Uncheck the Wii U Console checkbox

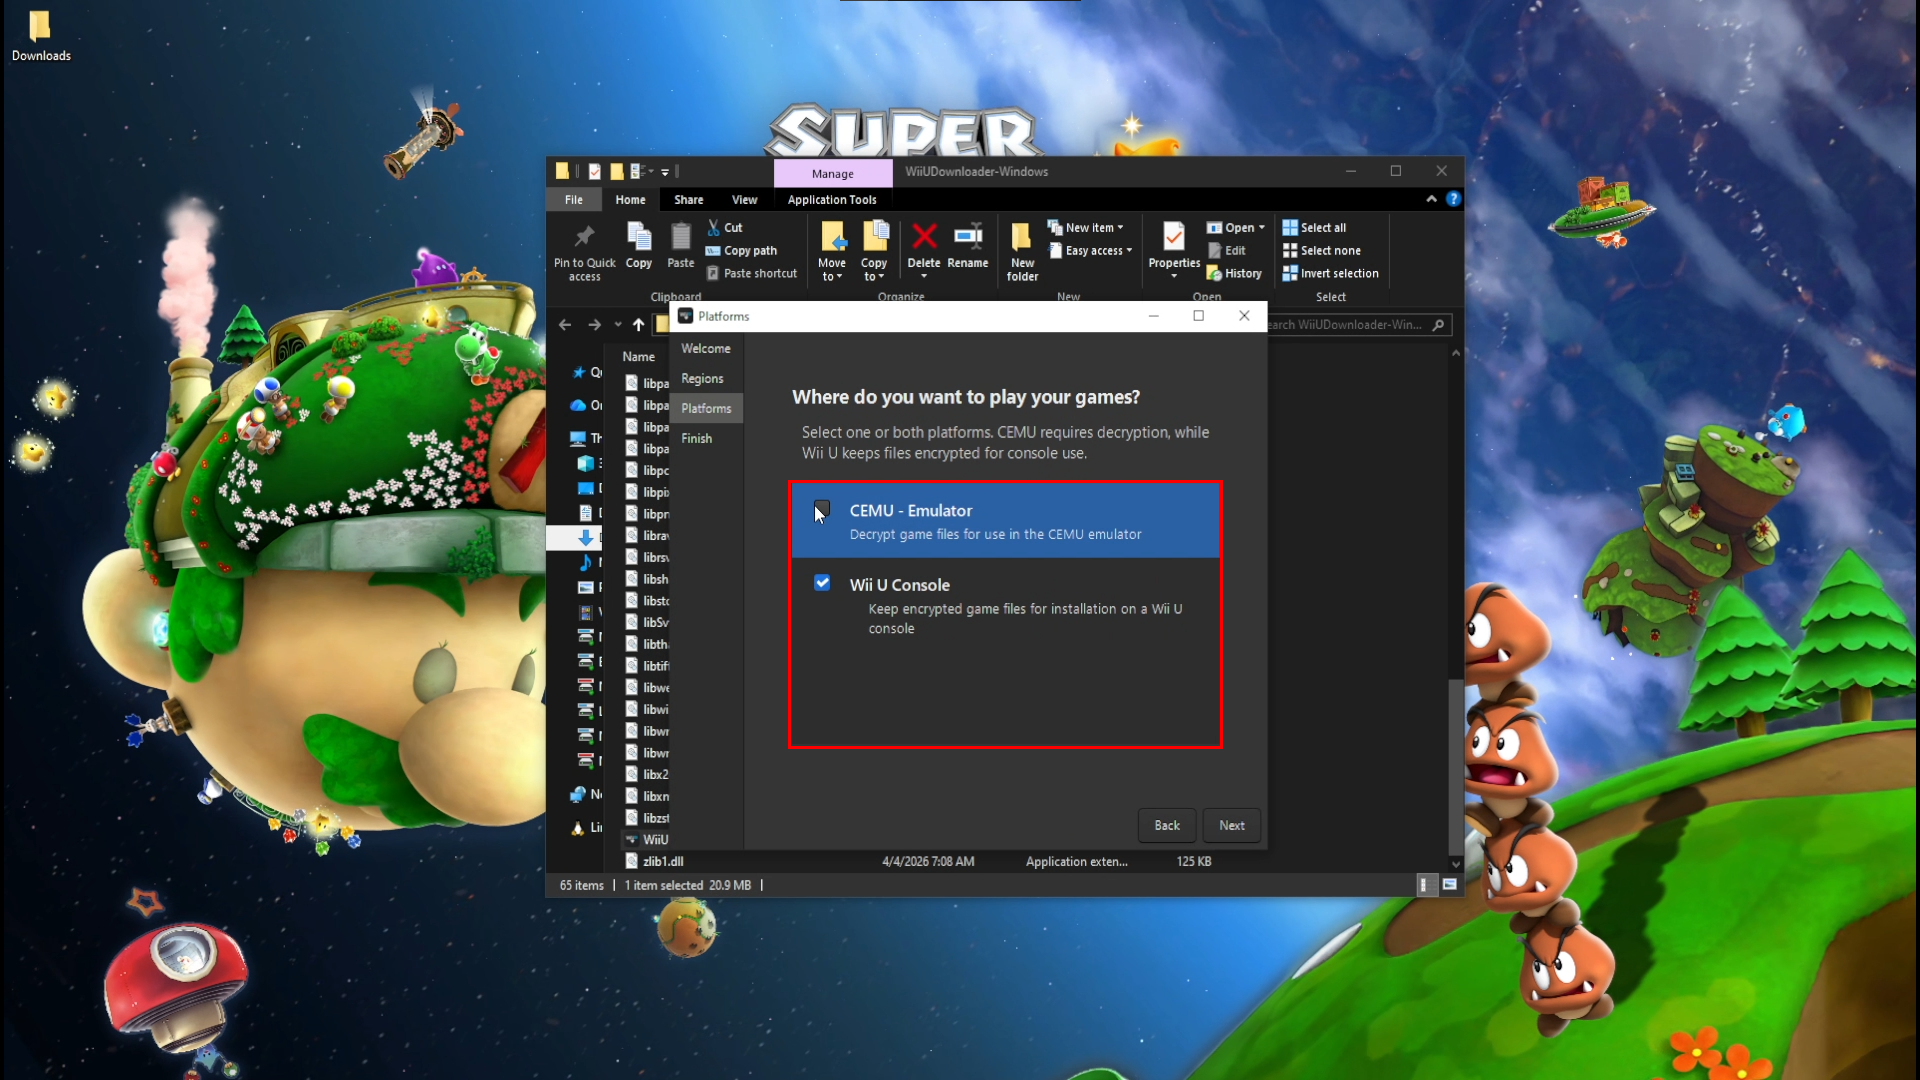click(822, 583)
